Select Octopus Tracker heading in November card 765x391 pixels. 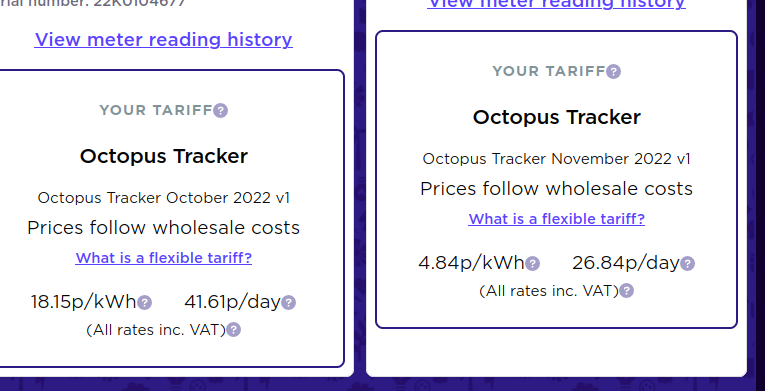pos(556,117)
